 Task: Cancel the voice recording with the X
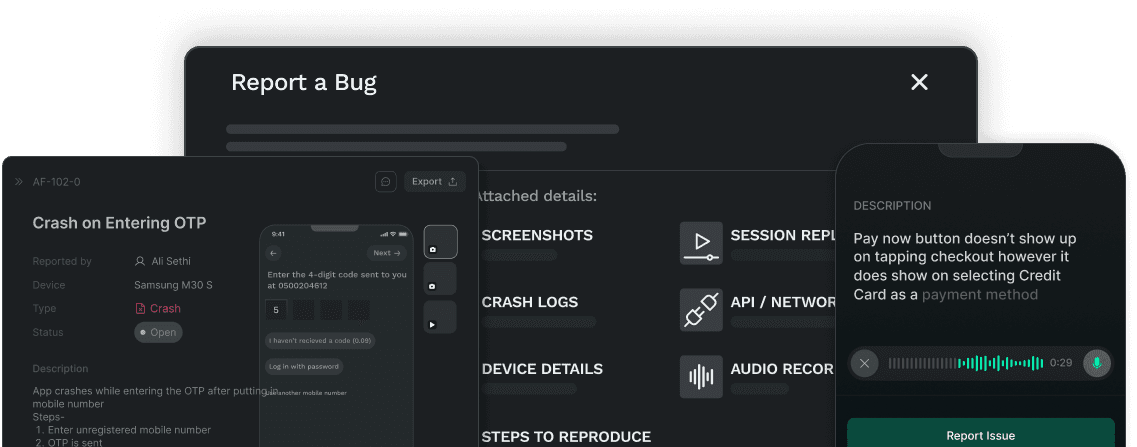pyautogui.click(x=864, y=363)
